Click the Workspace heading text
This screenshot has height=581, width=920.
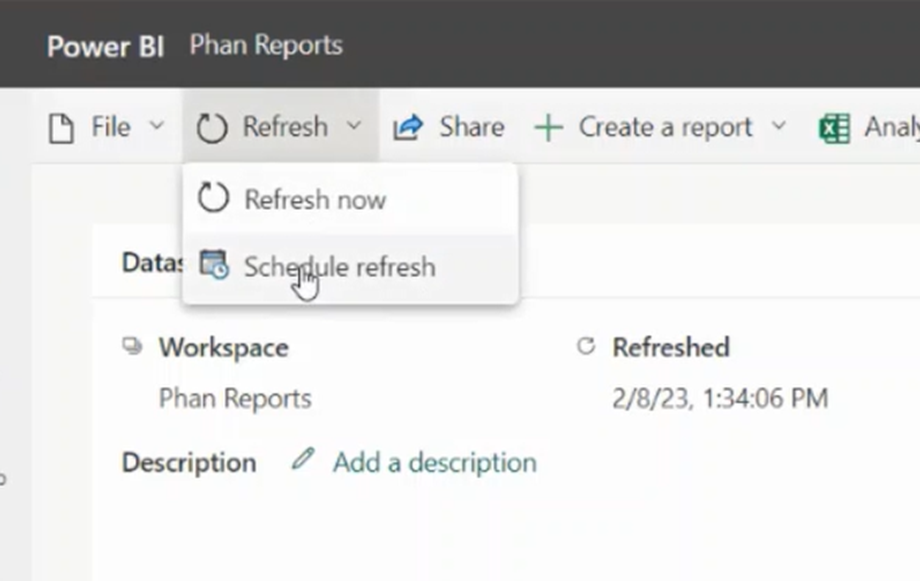pyautogui.click(x=224, y=347)
